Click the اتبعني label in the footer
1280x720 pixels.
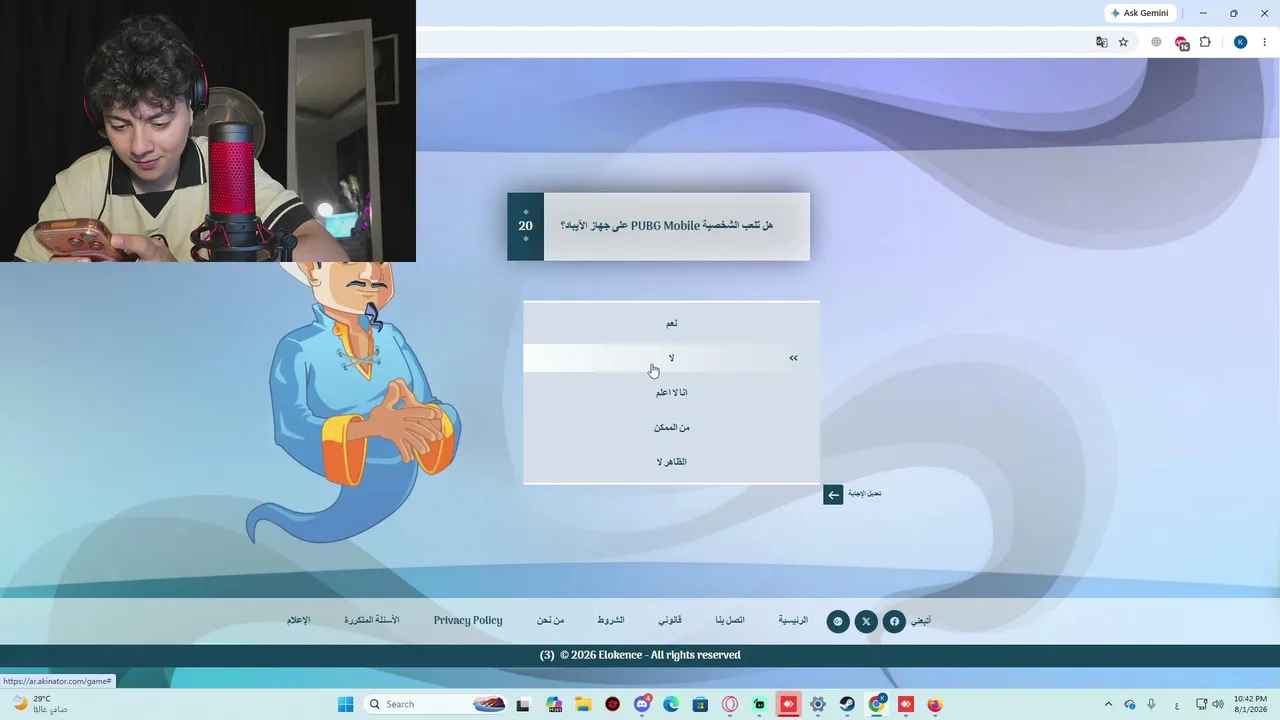pyautogui.click(x=921, y=621)
